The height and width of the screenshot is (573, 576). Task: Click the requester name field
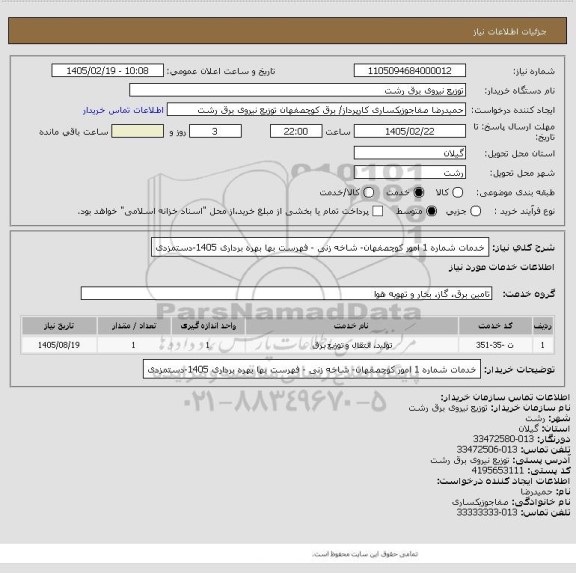pos(316,110)
